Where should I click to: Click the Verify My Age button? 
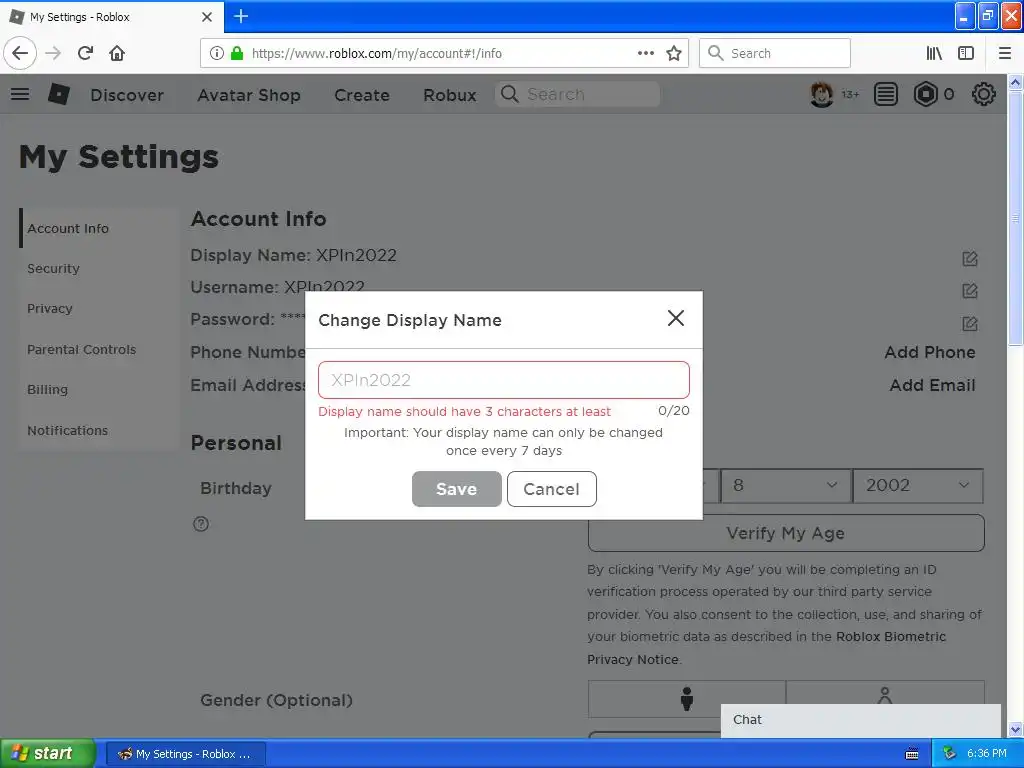click(786, 533)
